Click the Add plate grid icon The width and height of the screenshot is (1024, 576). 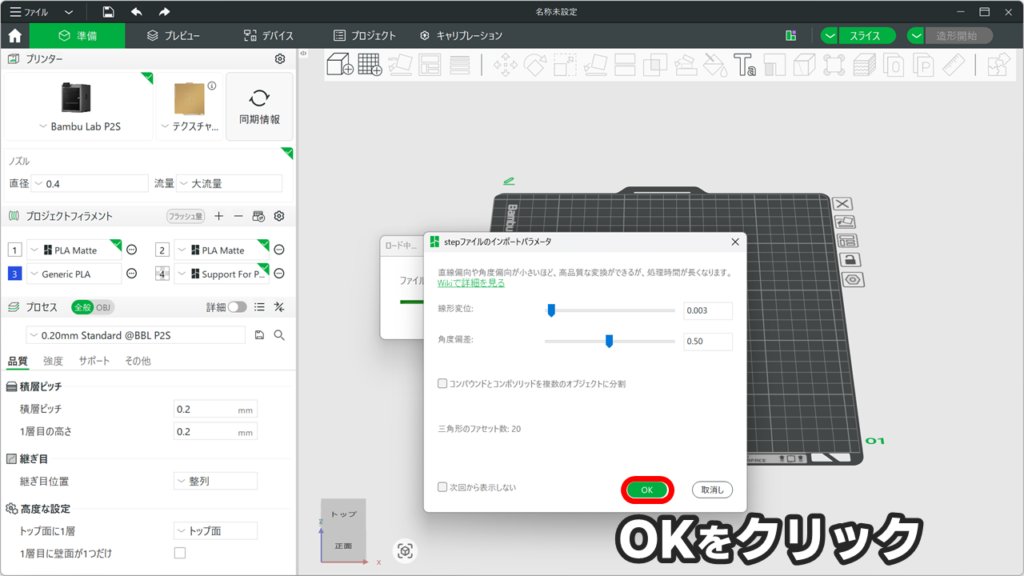370,65
